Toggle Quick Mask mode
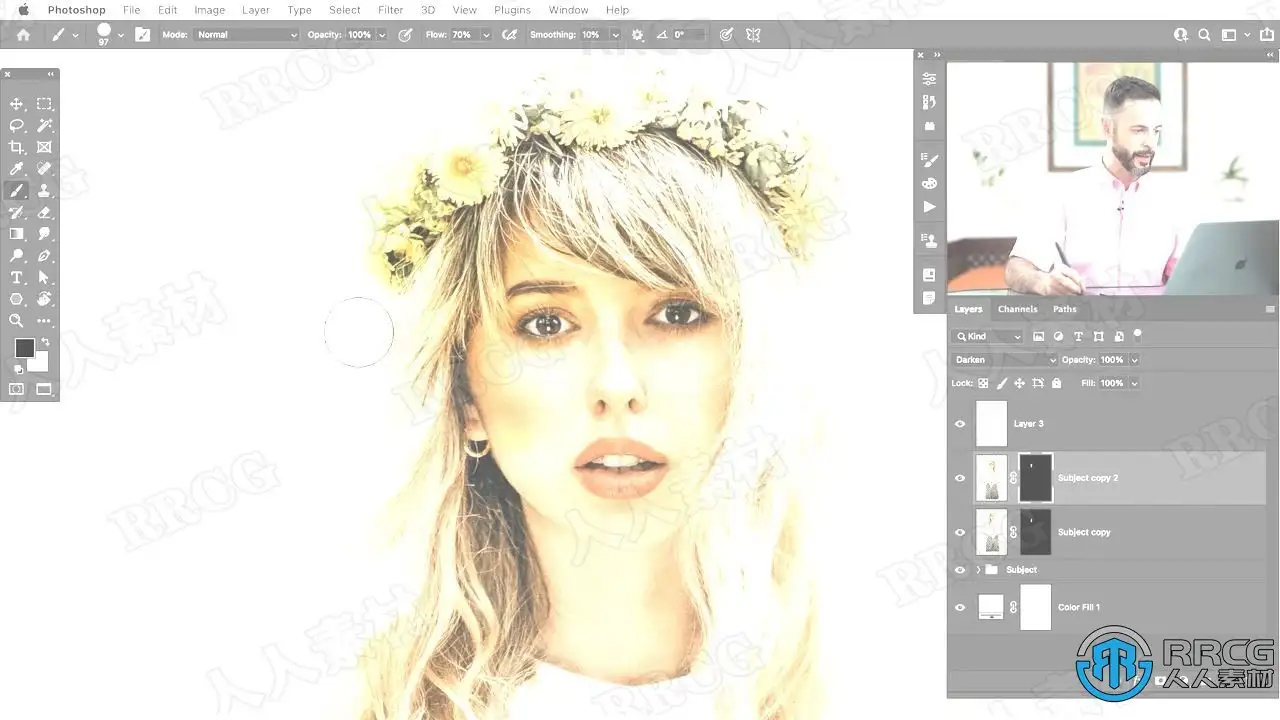 17,389
